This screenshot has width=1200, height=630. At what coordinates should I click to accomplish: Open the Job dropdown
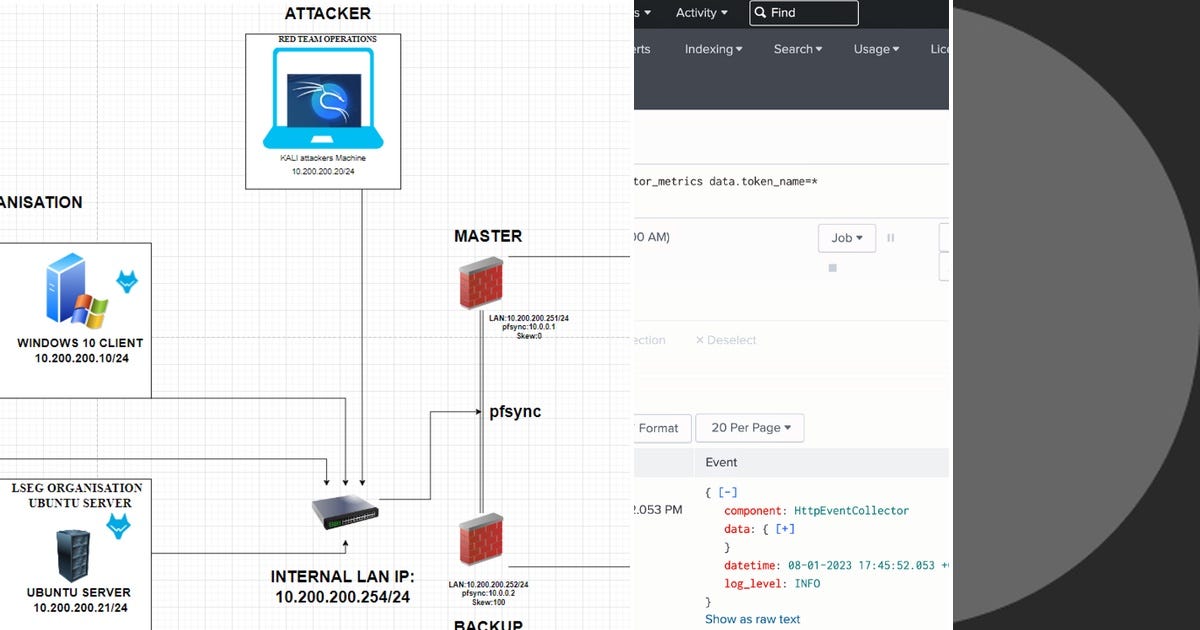coord(845,238)
